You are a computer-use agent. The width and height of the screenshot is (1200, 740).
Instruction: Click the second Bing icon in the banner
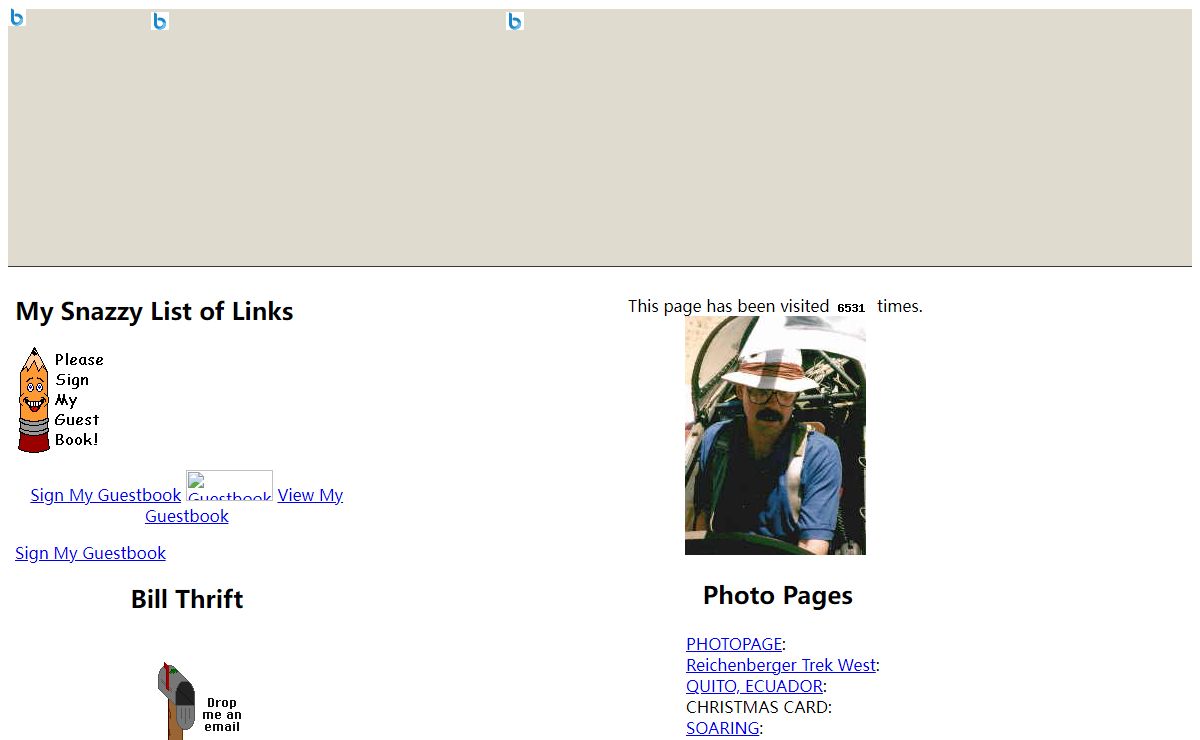click(x=160, y=21)
